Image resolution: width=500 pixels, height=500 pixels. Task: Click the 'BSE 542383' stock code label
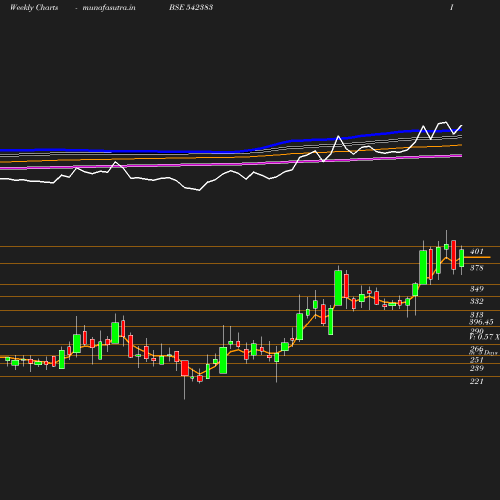[x=191, y=7]
